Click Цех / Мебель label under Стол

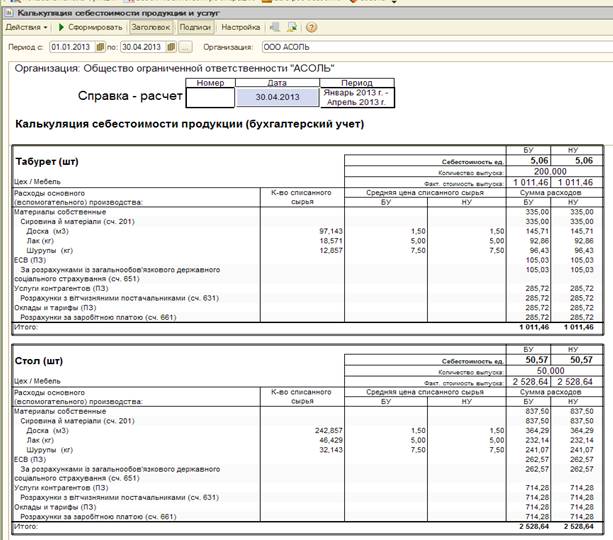click(x=38, y=381)
